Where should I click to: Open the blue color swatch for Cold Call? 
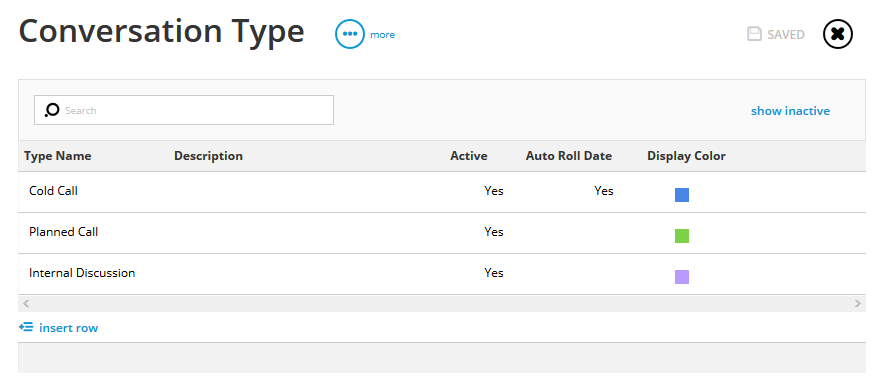pyautogui.click(x=682, y=195)
